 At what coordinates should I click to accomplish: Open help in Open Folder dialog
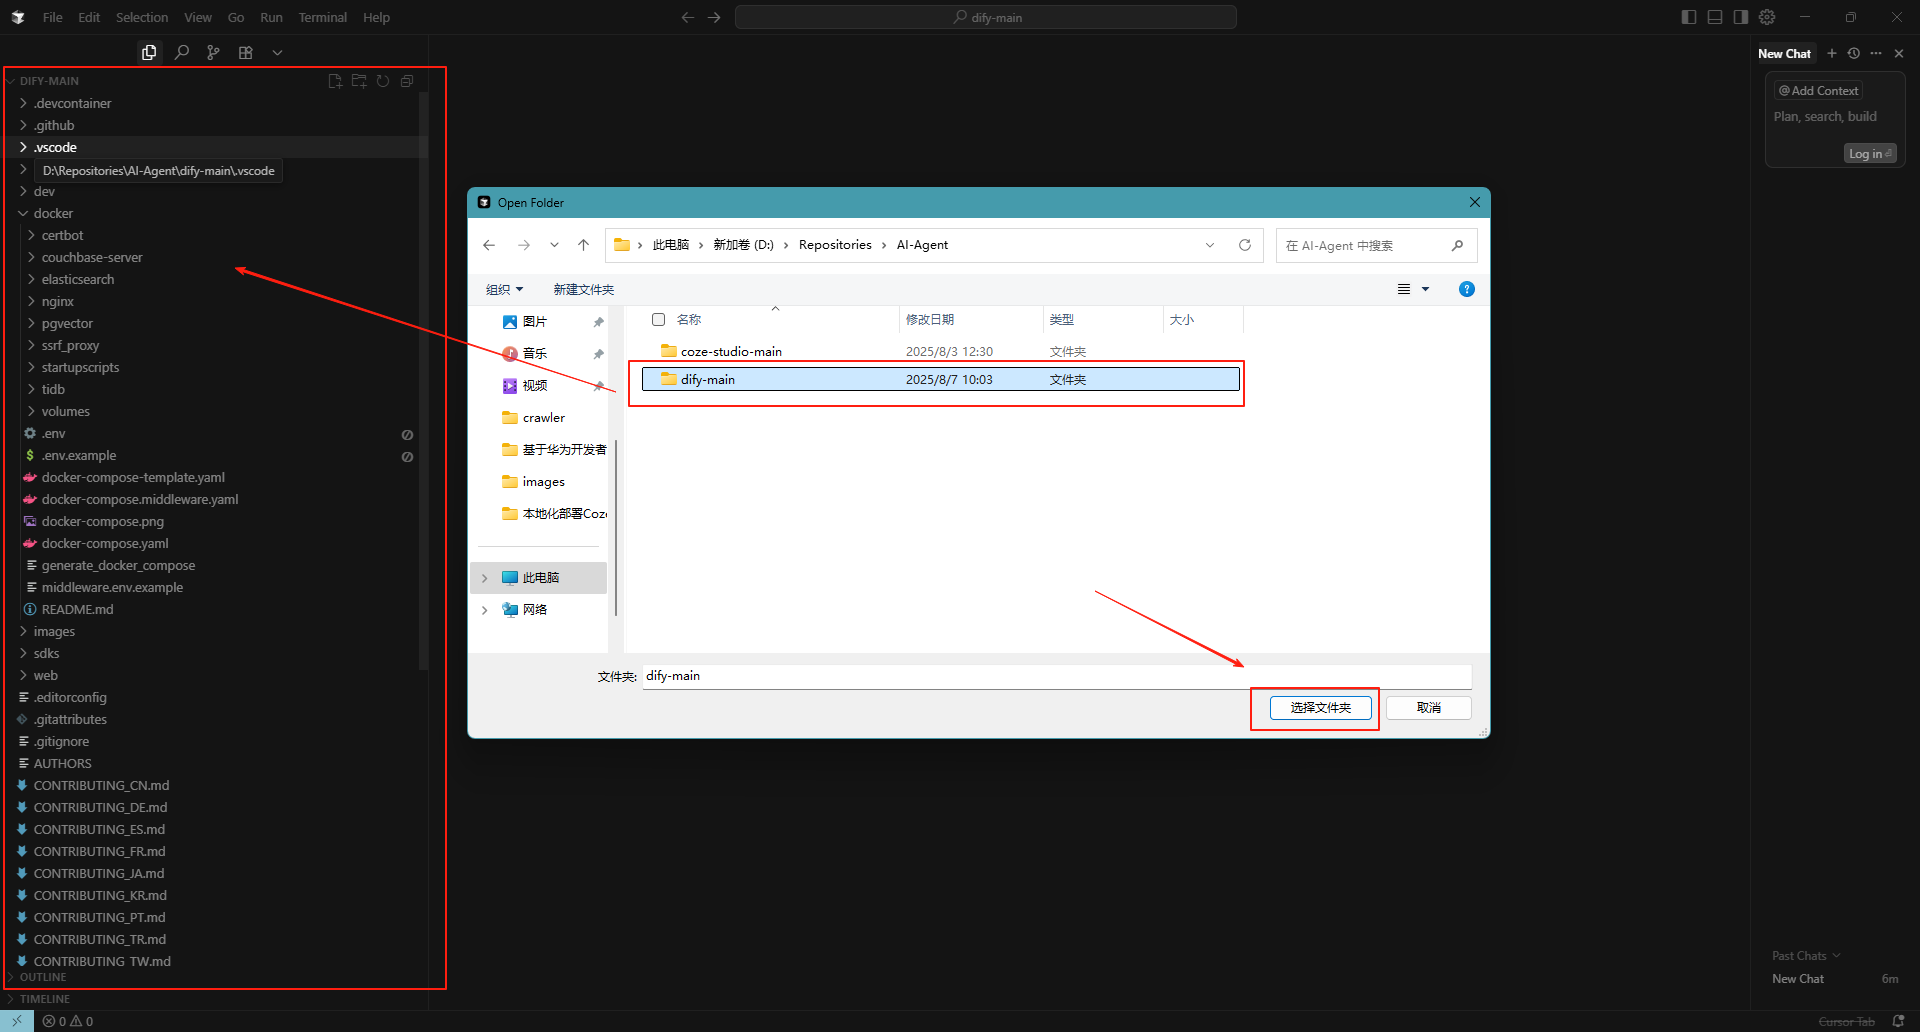point(1467,289)
